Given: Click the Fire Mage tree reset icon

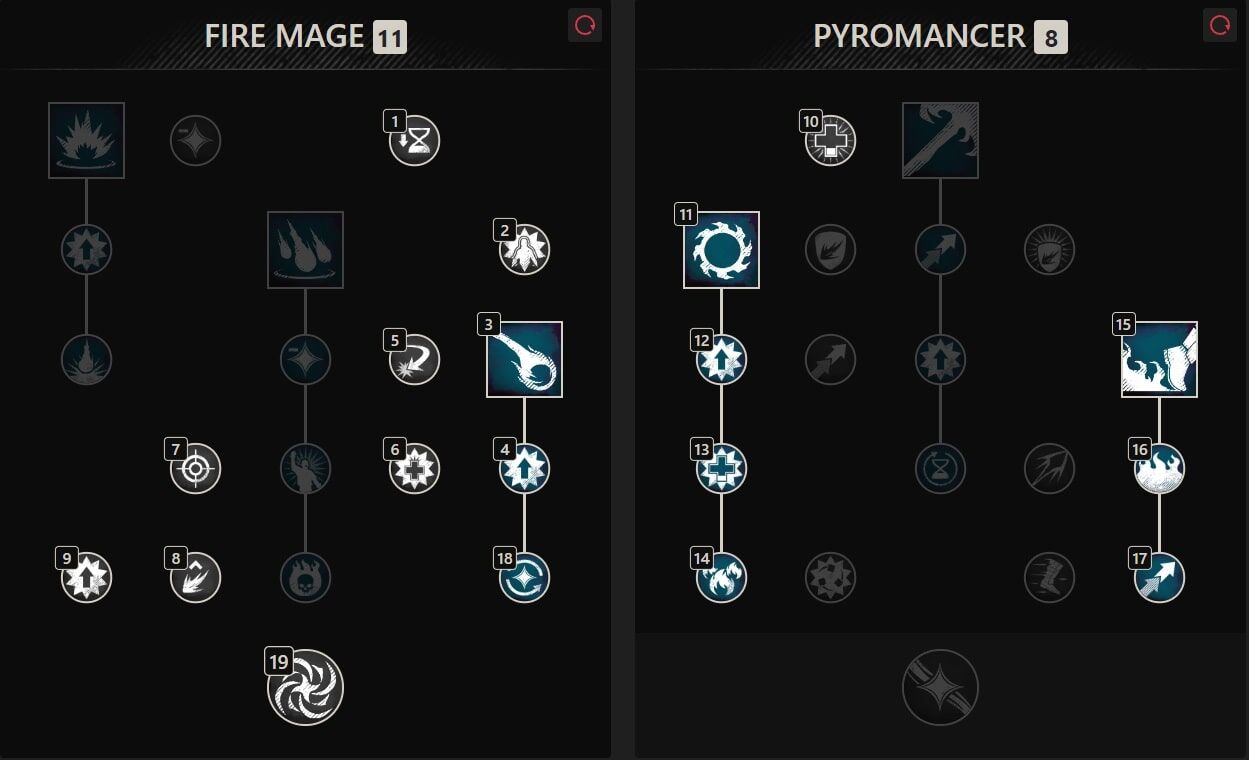Looking at the screenshot, I should pos(585,26).
